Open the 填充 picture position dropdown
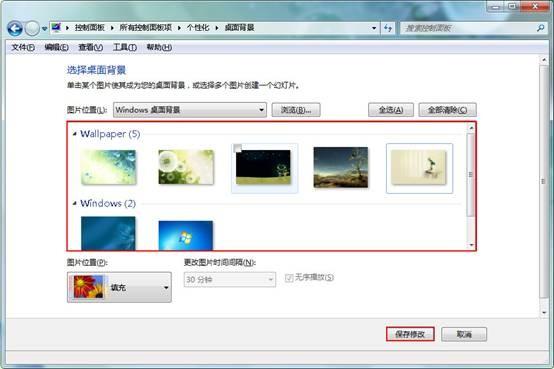The width and height of the screenshot is (554, 369). point(119,287)
